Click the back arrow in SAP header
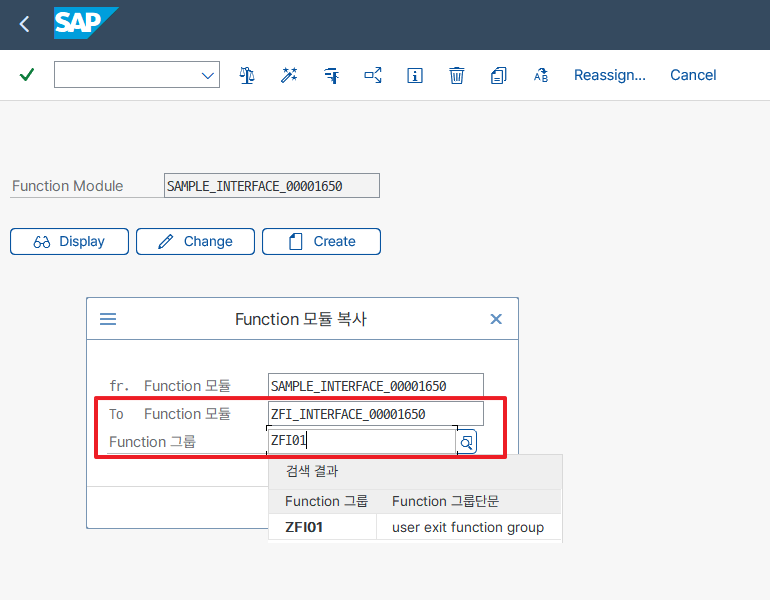 pyautogui.click(x=24, y=24)
